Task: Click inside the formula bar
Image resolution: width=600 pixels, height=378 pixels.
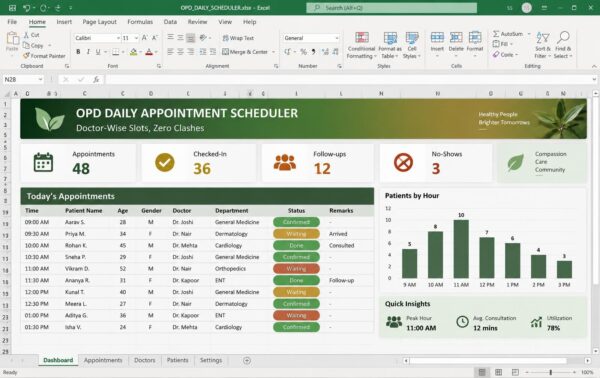Action: [x=348, y=80]
